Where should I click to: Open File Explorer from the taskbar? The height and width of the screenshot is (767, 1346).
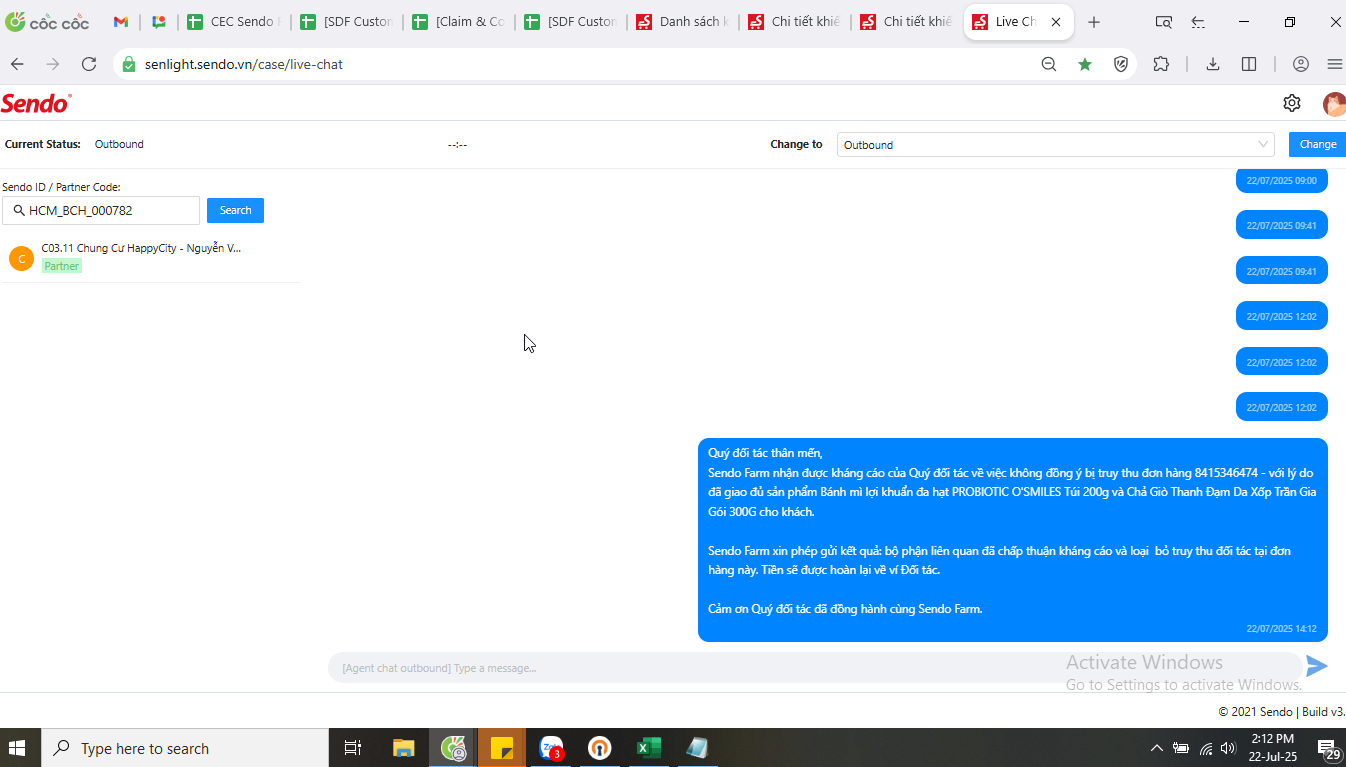tap(404, 748)
